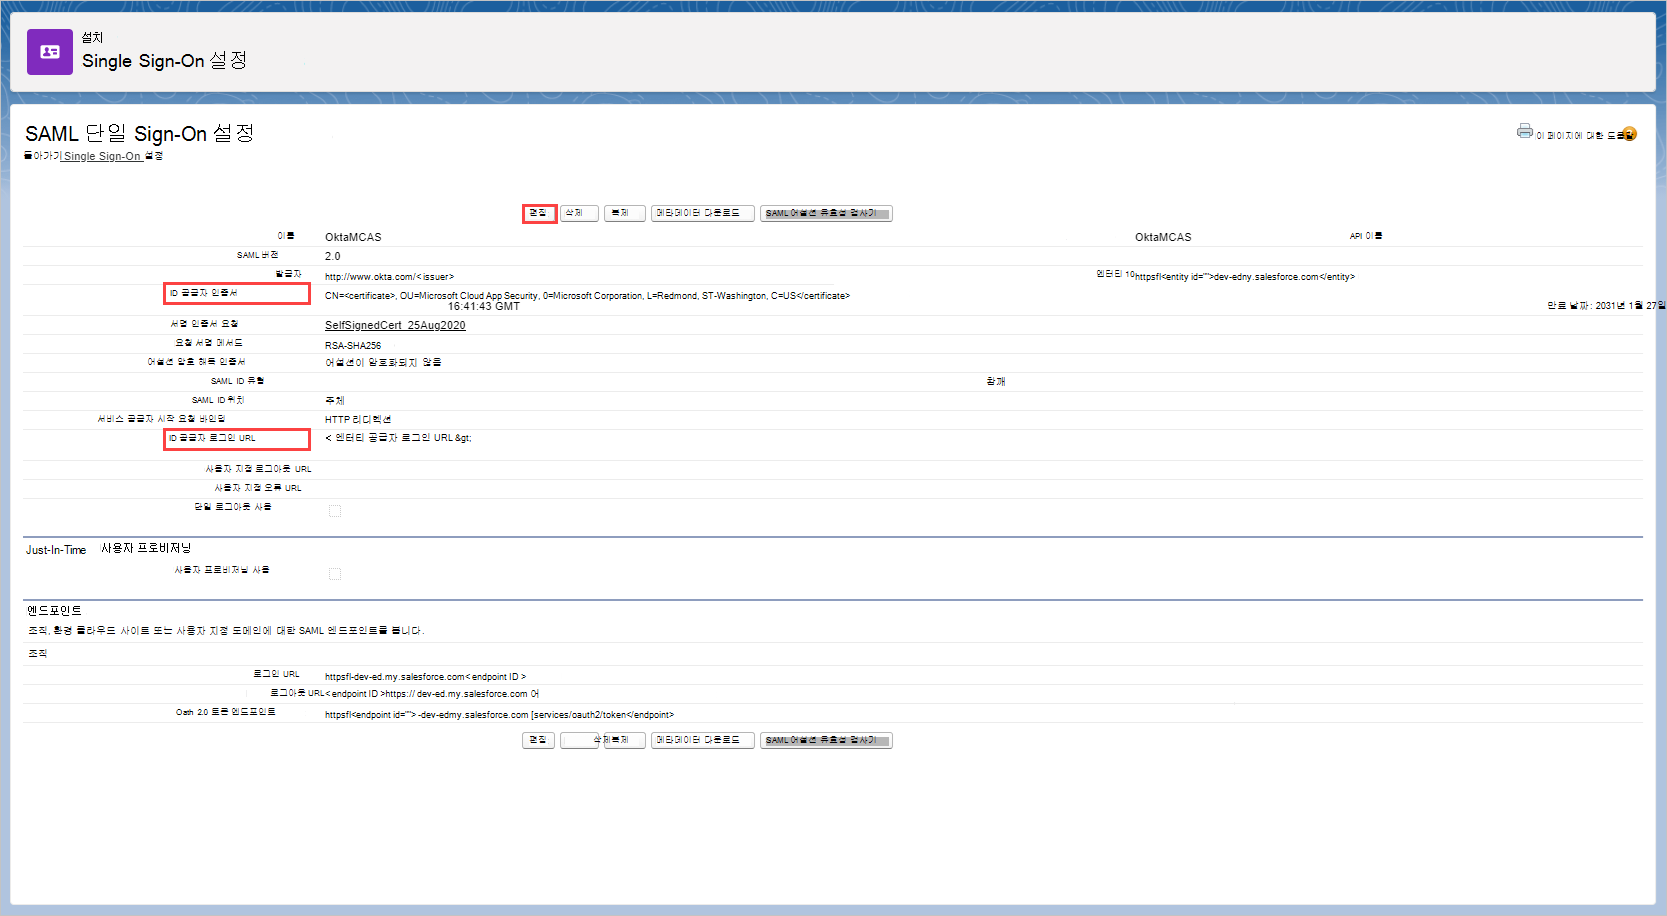1667x916 pixels.
Task: Click the purple Setup ID-card icon
Action: pyautogui.click(x=50, y=52)
